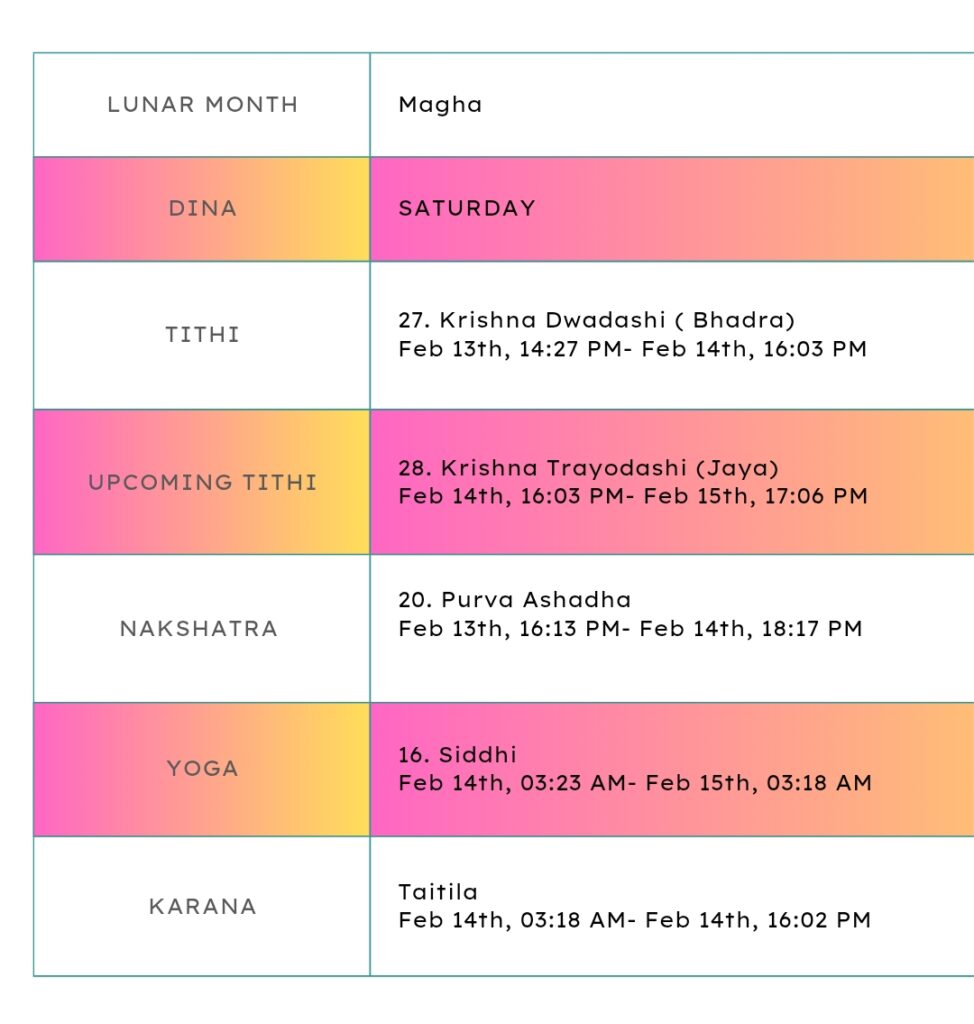Select the Taitila karana name
The height and width of the screenshot is (1024, 974).
pyautogui.click(x=438, y=892)
